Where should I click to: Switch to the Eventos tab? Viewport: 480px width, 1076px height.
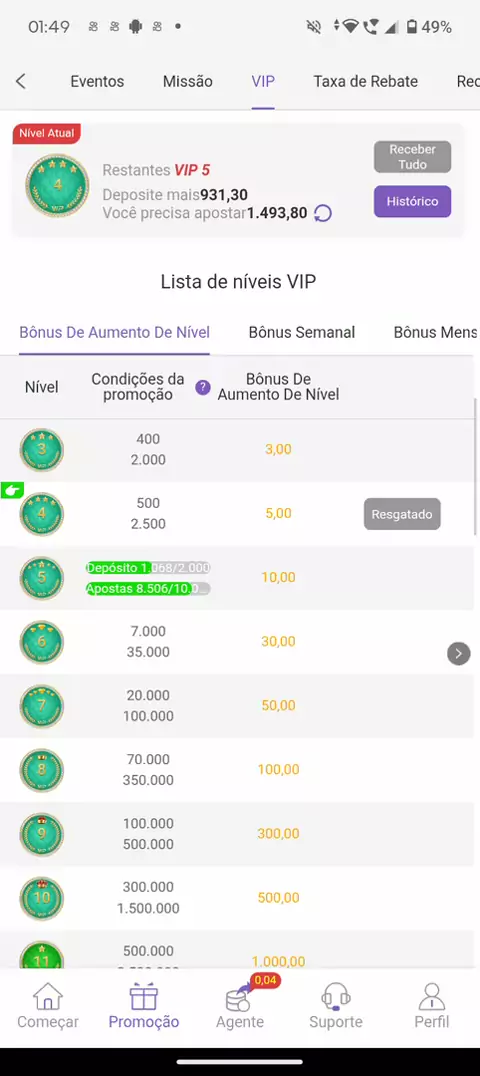click(98, 82)
